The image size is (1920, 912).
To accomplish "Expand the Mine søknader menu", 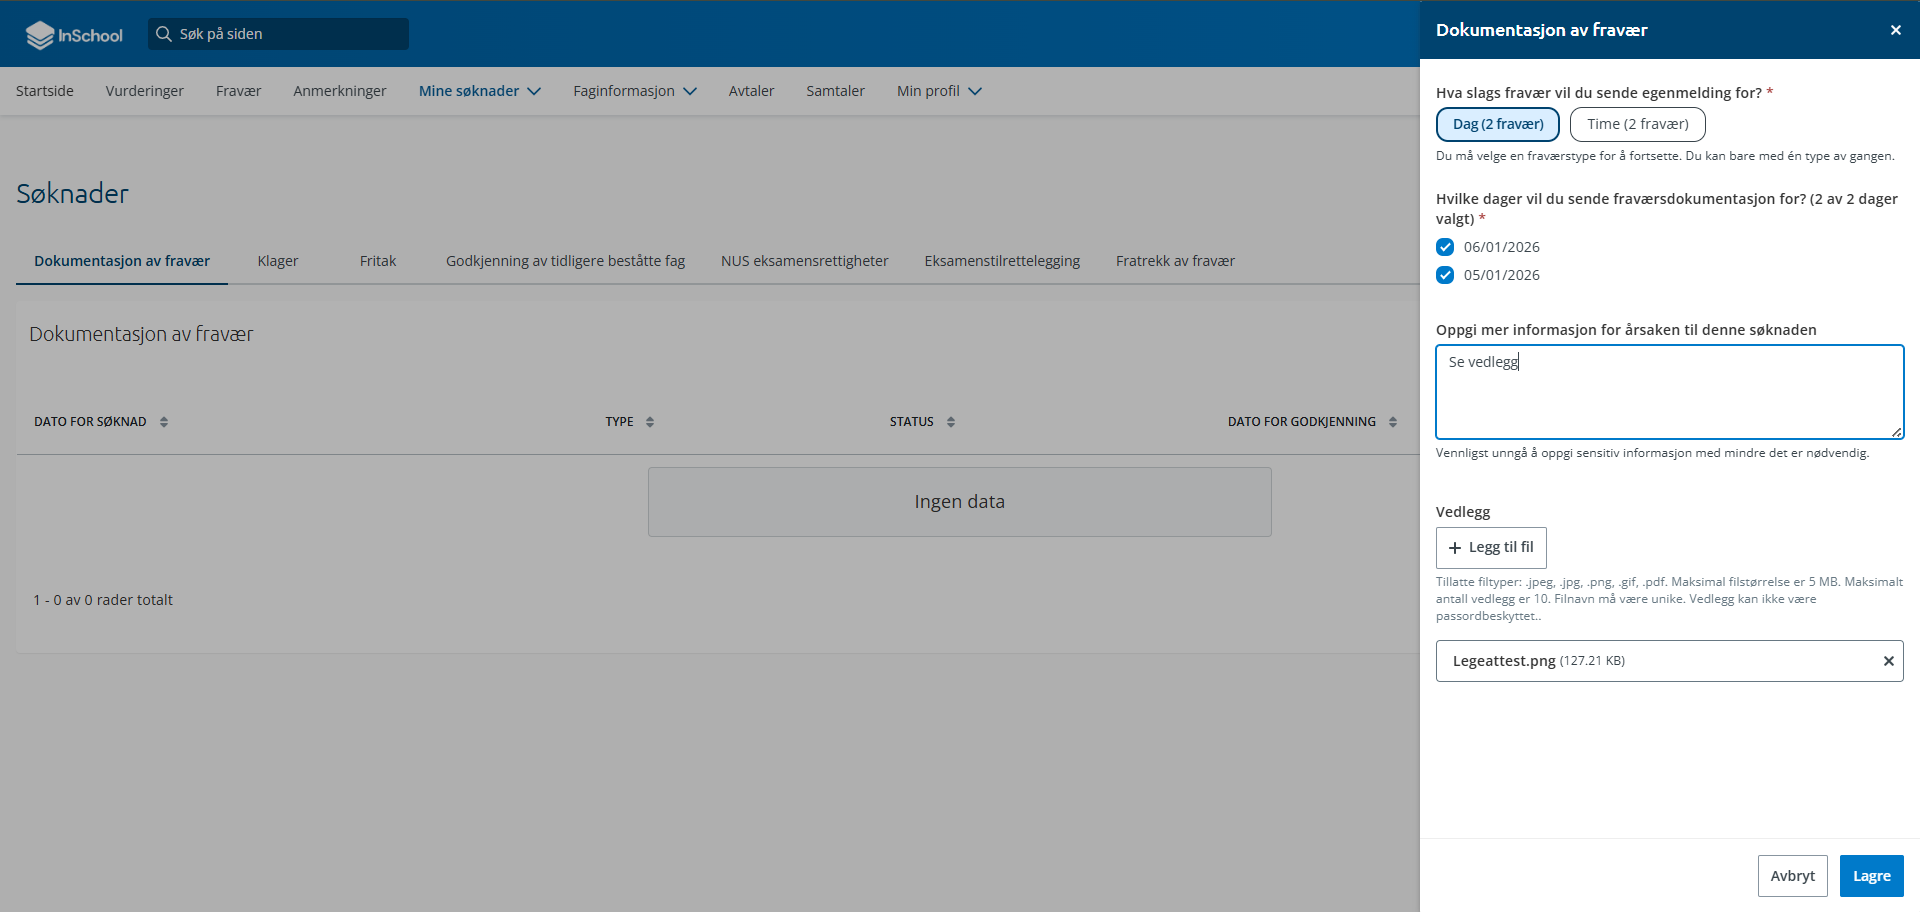I will point(480,91).
